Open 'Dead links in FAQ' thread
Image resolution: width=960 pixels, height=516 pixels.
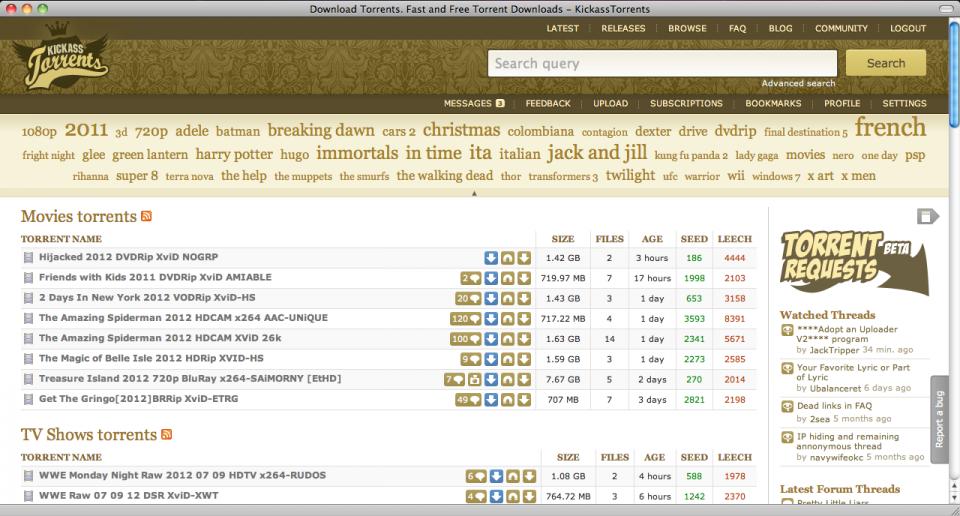click(834, 406)
